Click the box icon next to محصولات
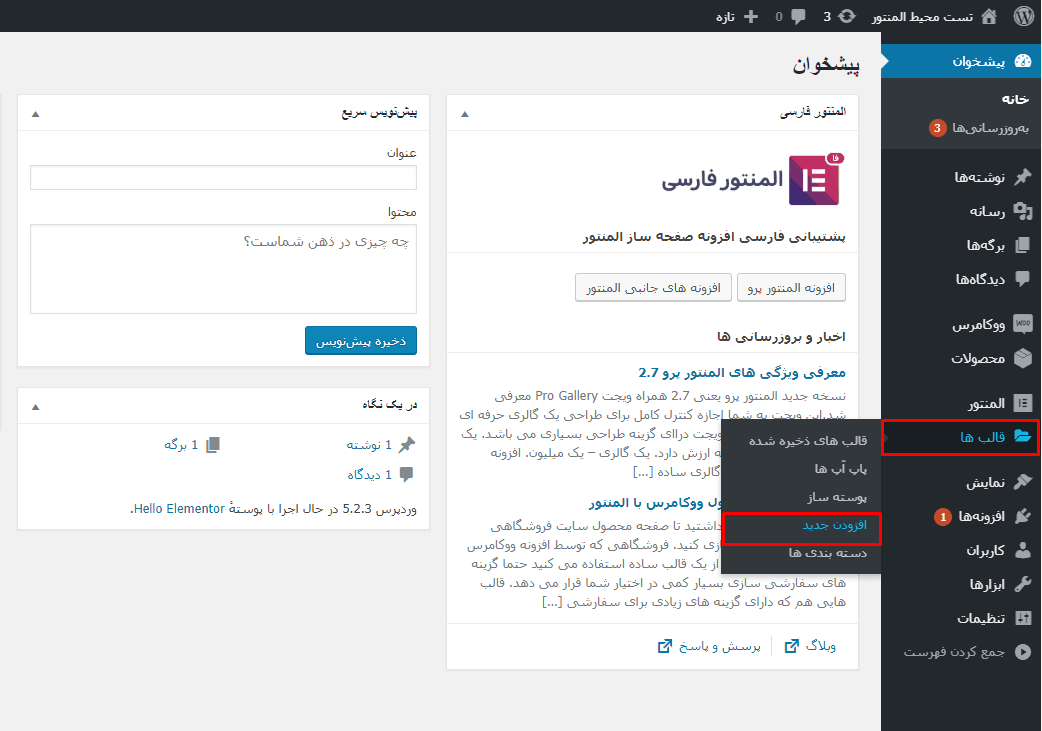The width and height of the screenshot is (1042, 731). click(1023, 358)
